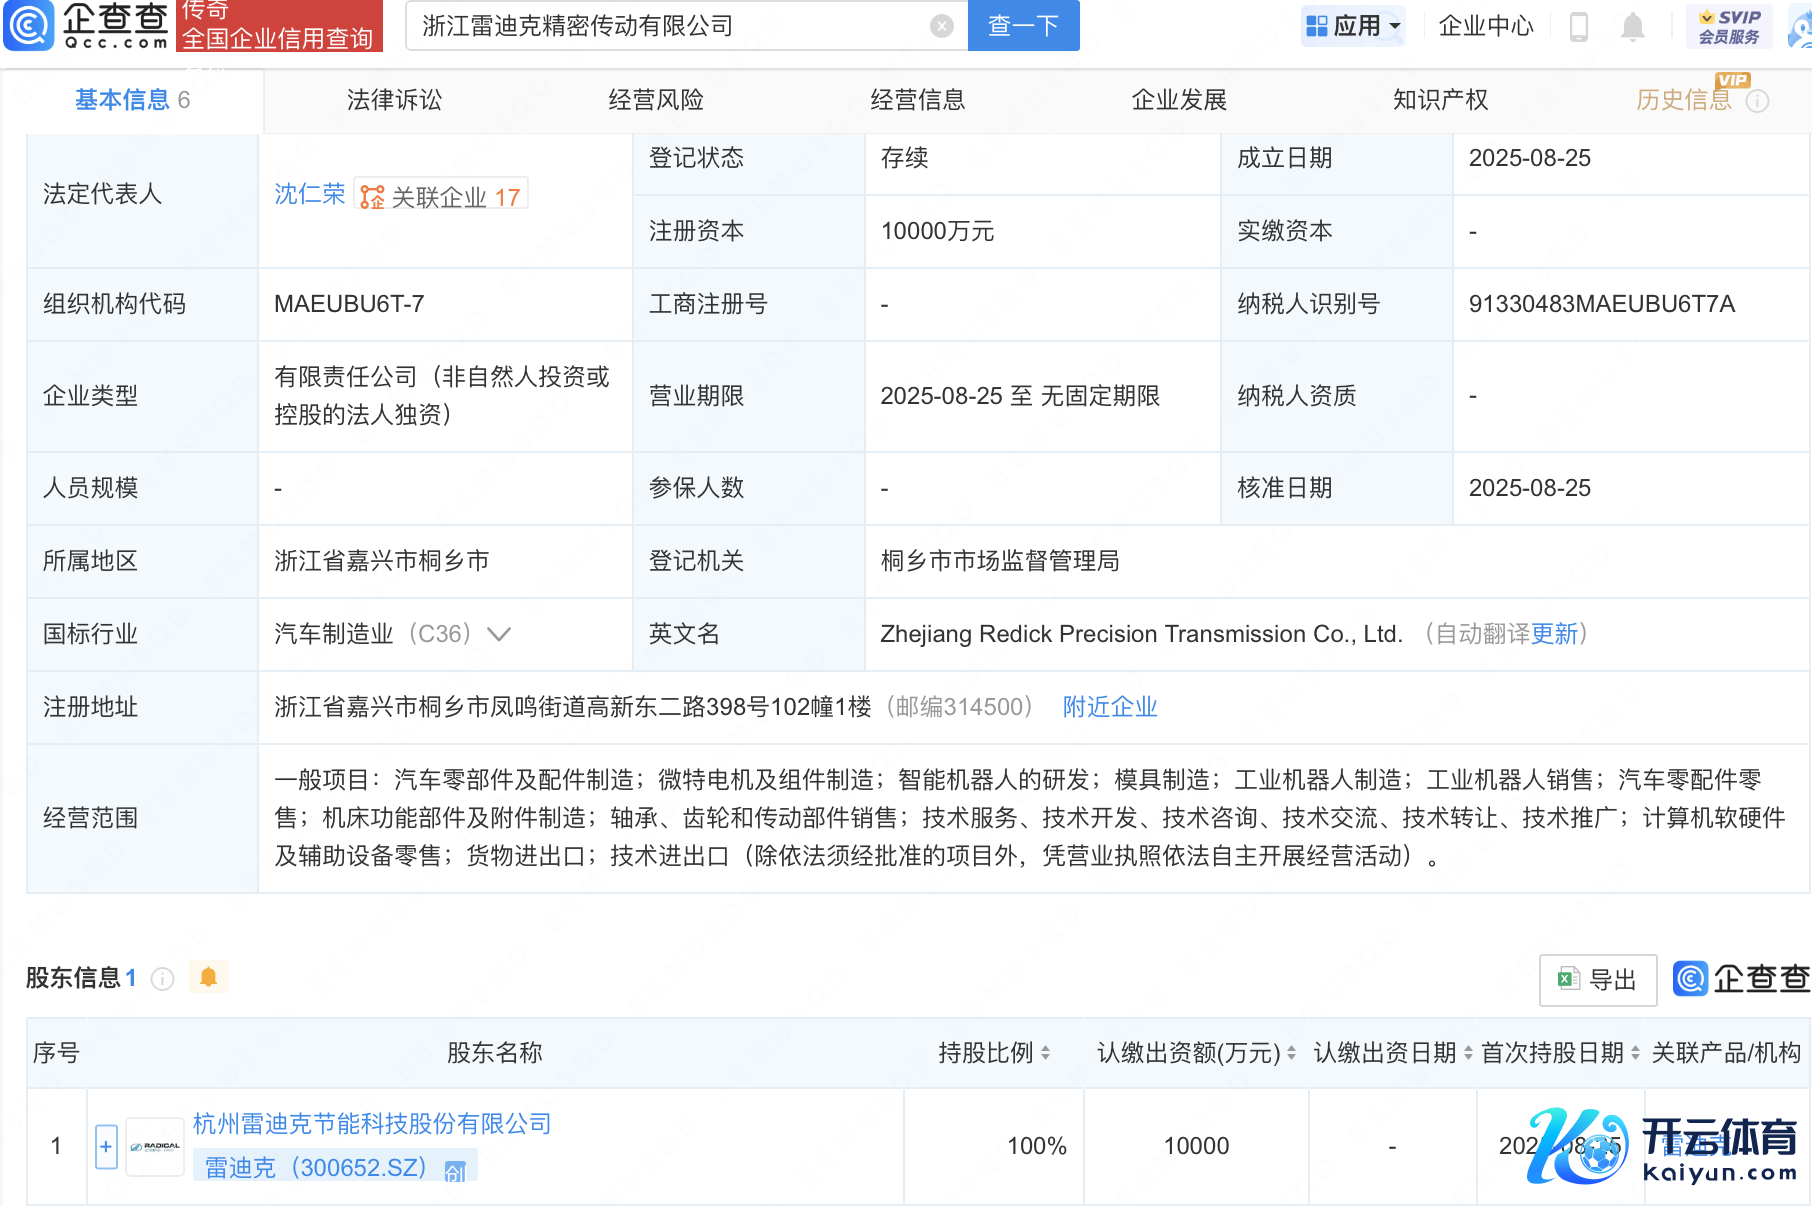
Task: Sort by 持股比例 column
Action: pyautogui.click(x=1045, y=1053)
